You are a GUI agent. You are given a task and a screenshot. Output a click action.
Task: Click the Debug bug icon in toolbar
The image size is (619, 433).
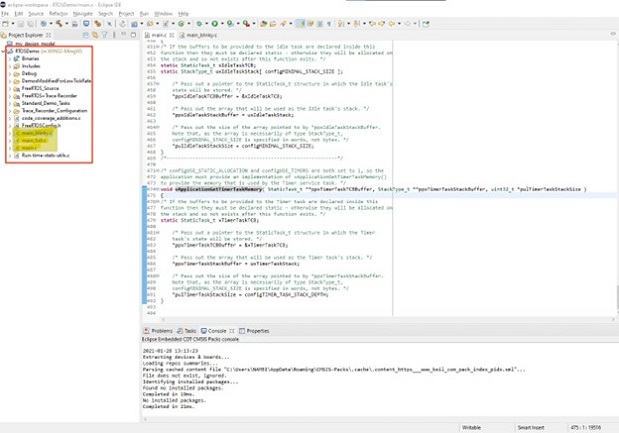pos(199,24)
